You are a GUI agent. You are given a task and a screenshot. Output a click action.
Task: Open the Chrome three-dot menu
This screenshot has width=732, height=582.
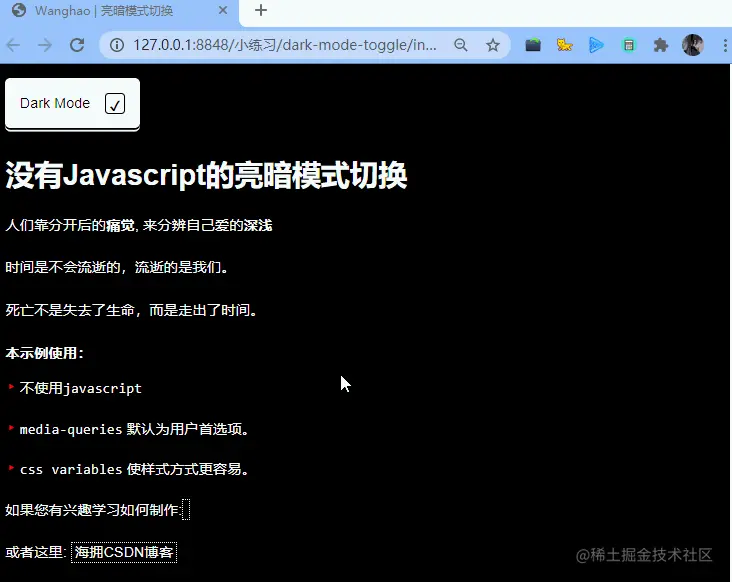(x=725, y=45)
